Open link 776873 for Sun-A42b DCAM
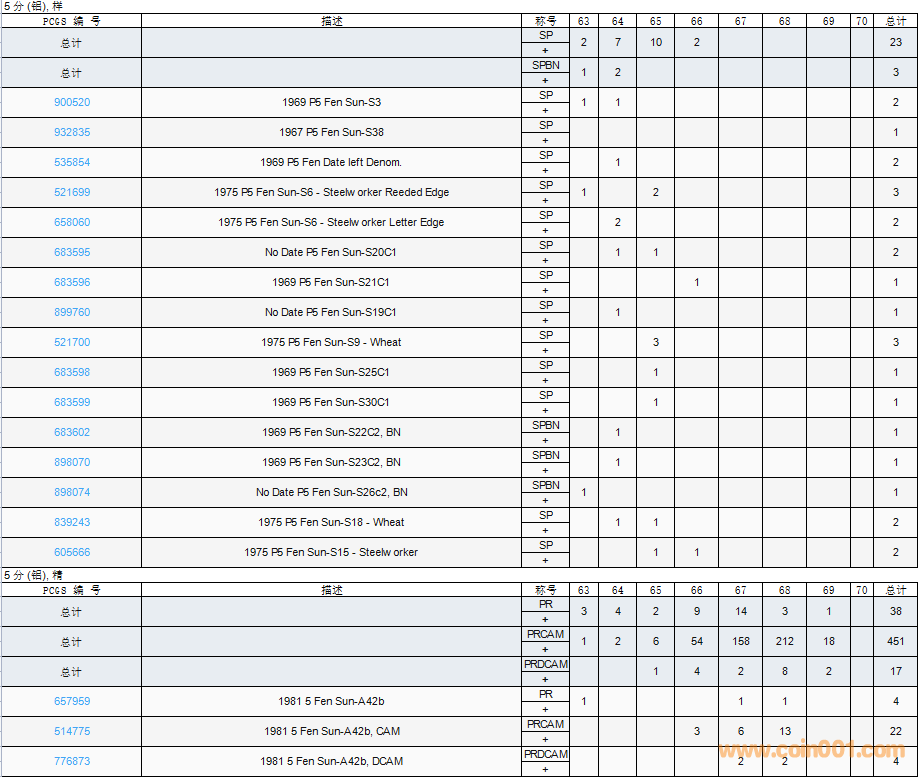 click(72, 761)
